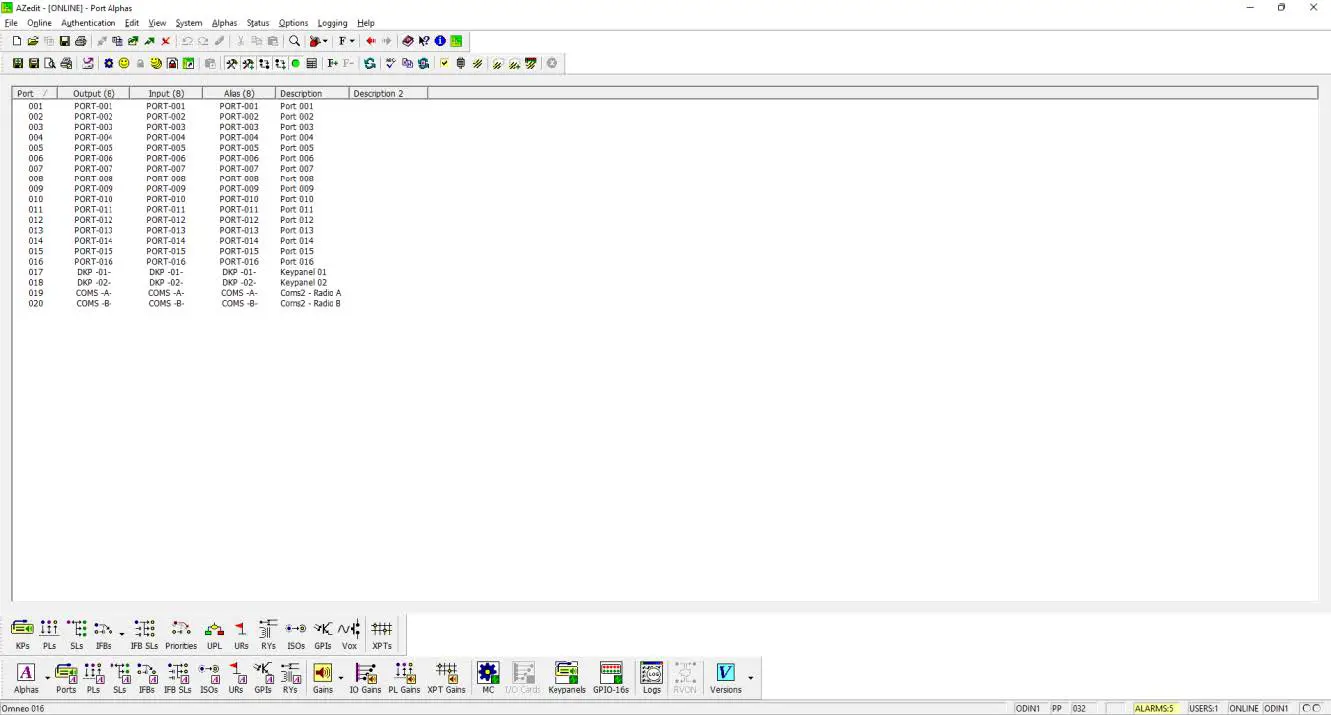Screen dimensions: 1331x715
Task: Select the Coms2 - Radio B description
Action: click(310, 303)
